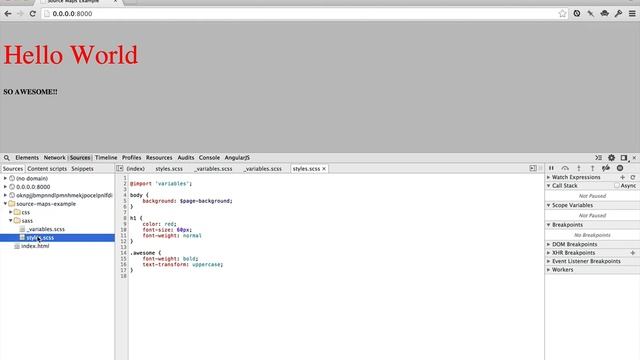
Task: Expand the DOM Breakpoints section
Action: (x=549, y=244)
